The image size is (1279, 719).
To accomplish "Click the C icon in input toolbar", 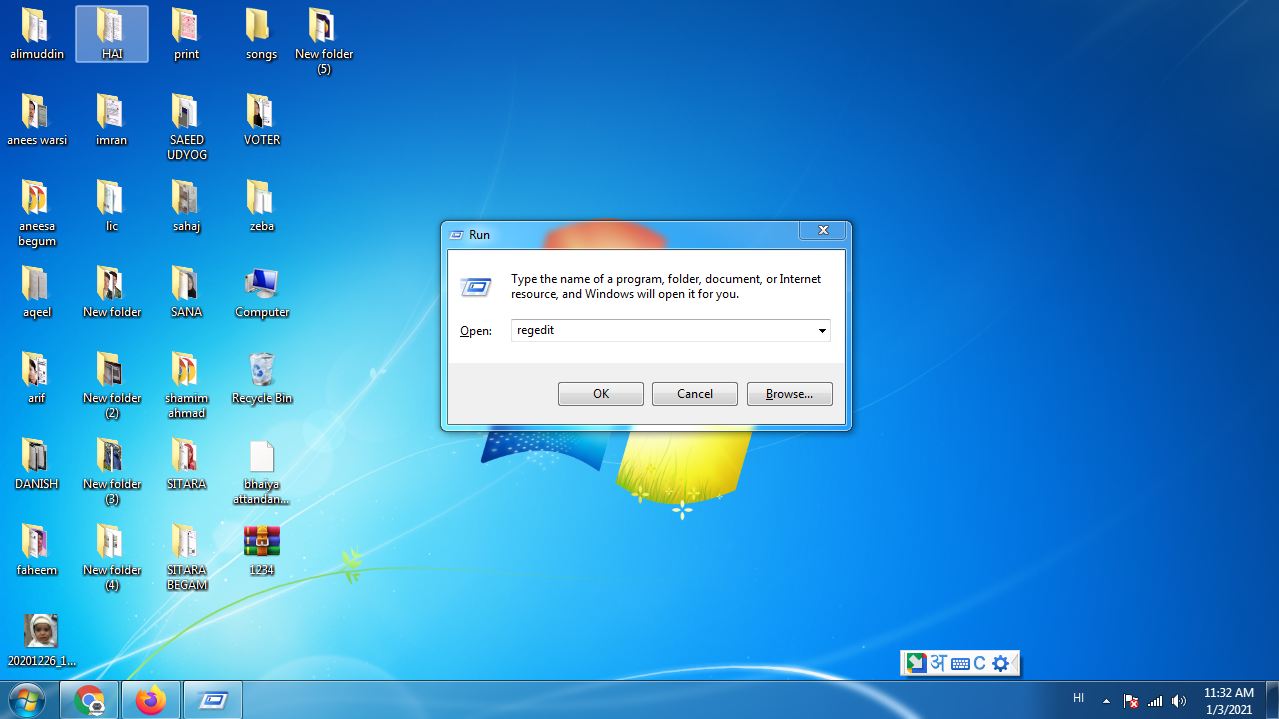I will (980, 663).
